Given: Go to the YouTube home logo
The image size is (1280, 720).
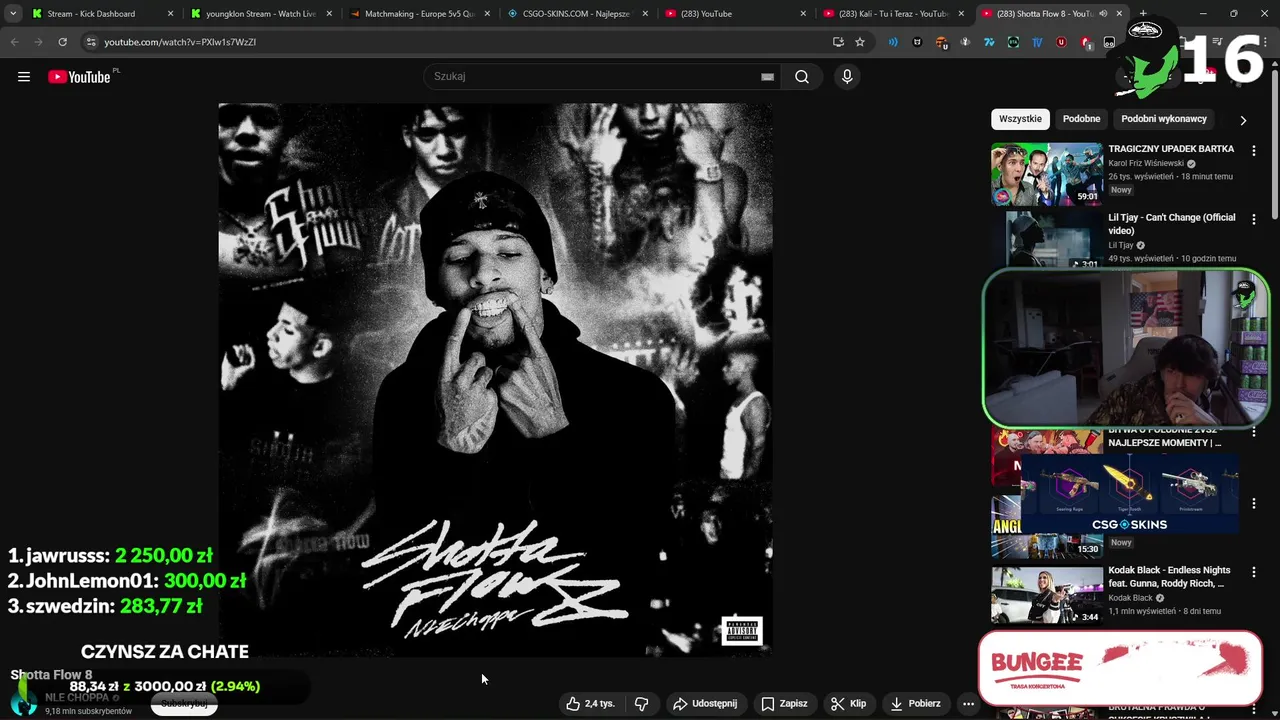Looking at the screenshot, I should (x=79, y=77).
